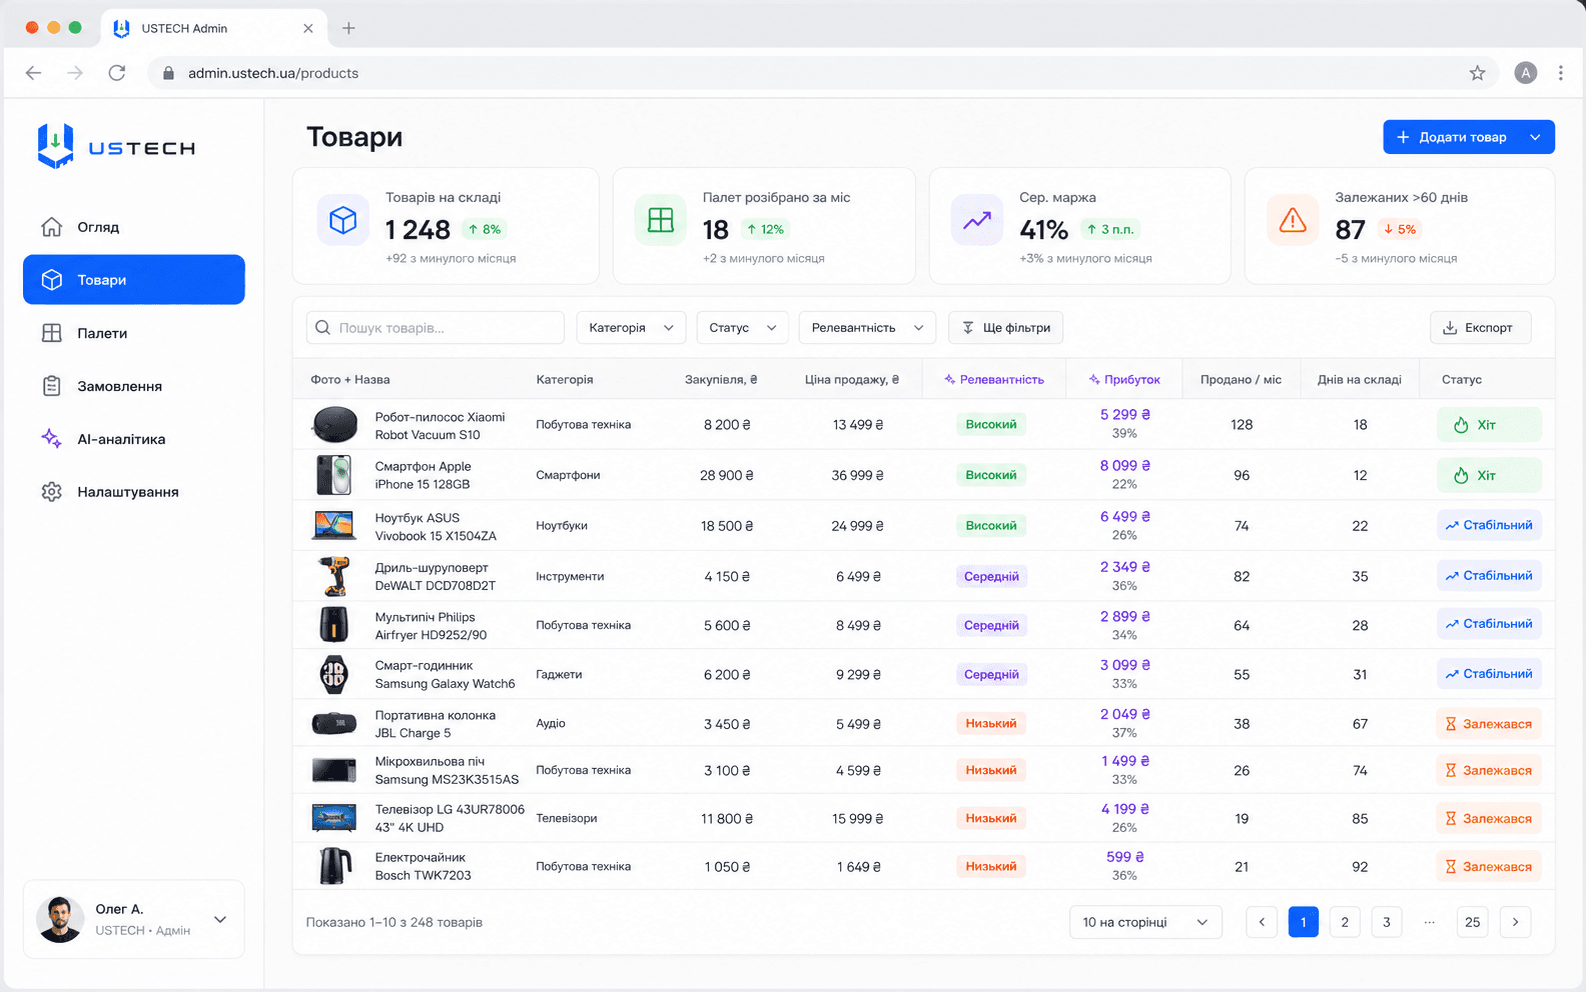Screen dimensions: 1586x992
Task: Click the USTECH favicon on the browser tab
Action: pos(121,28)
